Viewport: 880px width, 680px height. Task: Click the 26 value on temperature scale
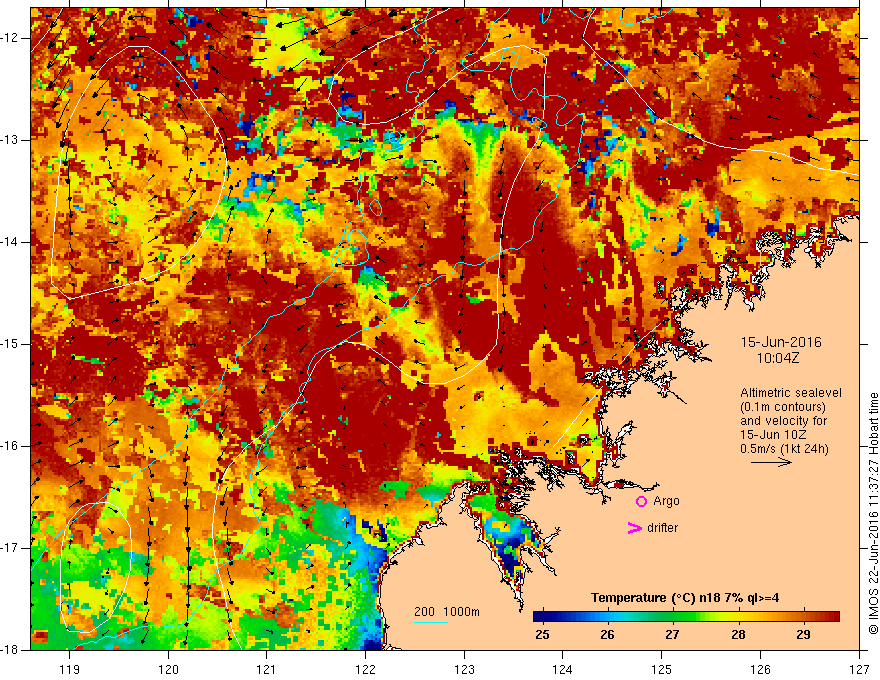607,635
